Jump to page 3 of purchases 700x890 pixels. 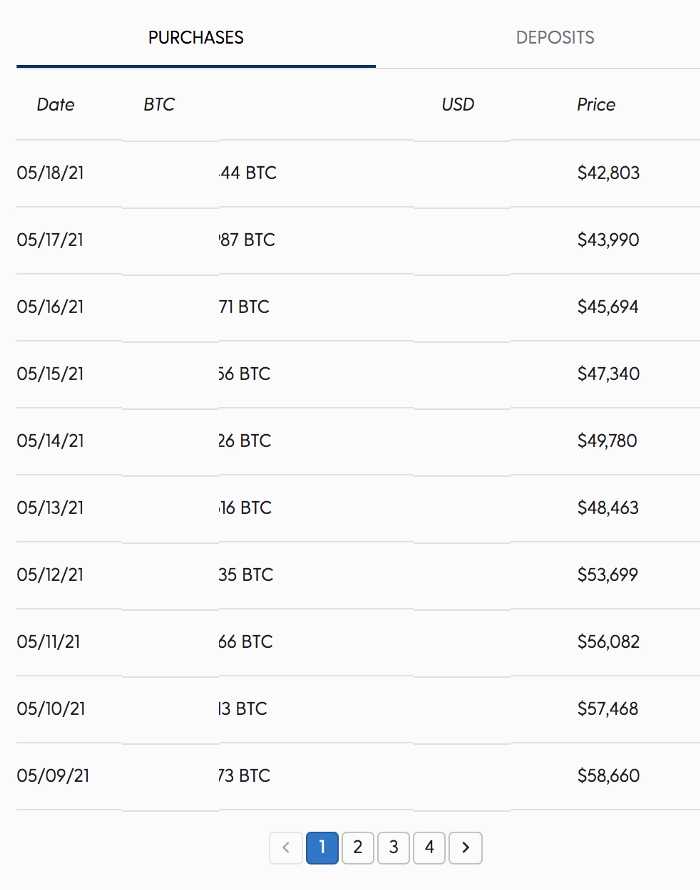point(394,848)
